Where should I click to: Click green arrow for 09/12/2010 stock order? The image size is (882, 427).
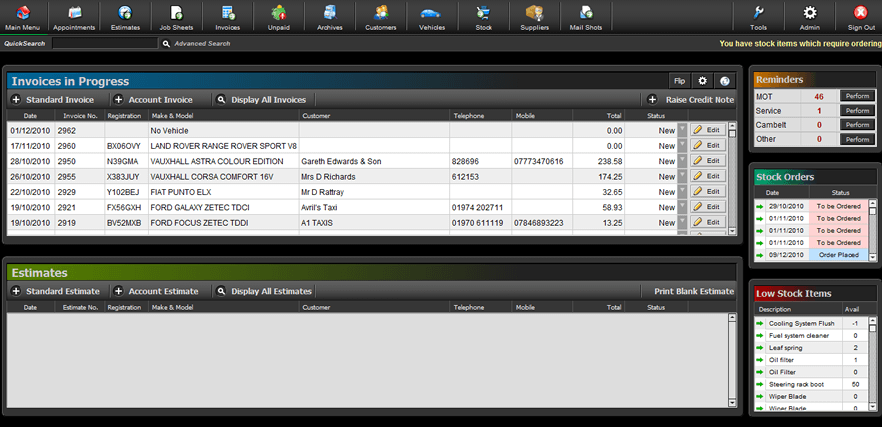coord(760,254)
